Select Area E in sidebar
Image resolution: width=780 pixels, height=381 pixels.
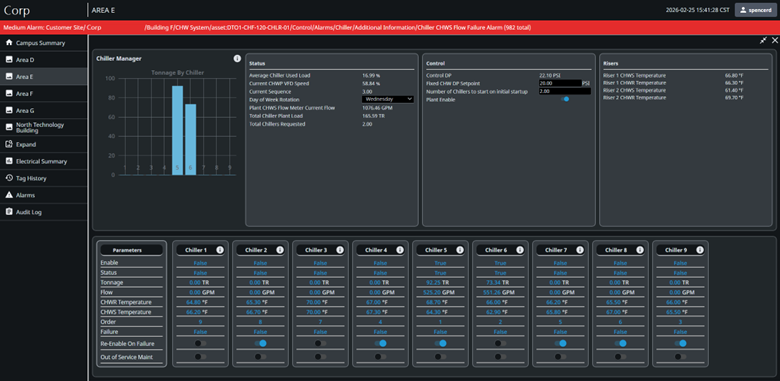pos(43,77)
